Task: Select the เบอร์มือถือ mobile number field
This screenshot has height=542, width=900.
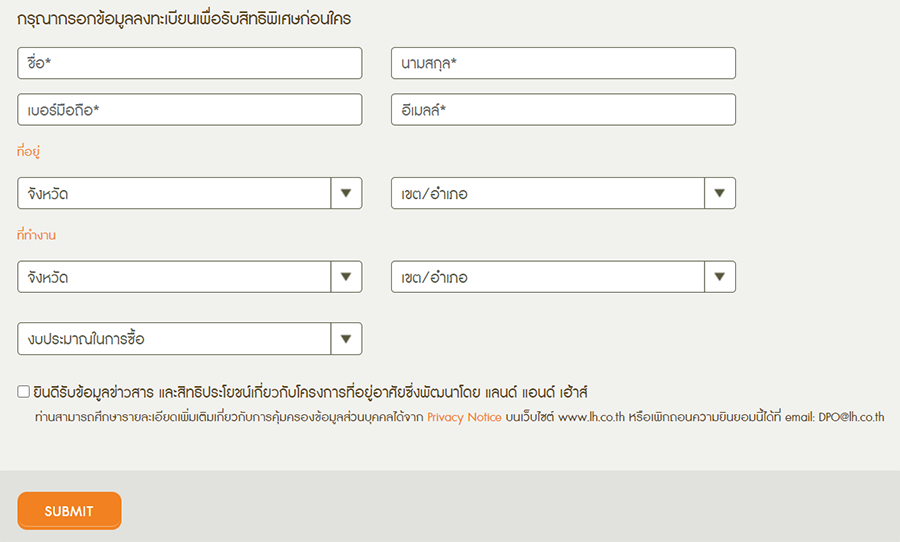Action: 189,110
